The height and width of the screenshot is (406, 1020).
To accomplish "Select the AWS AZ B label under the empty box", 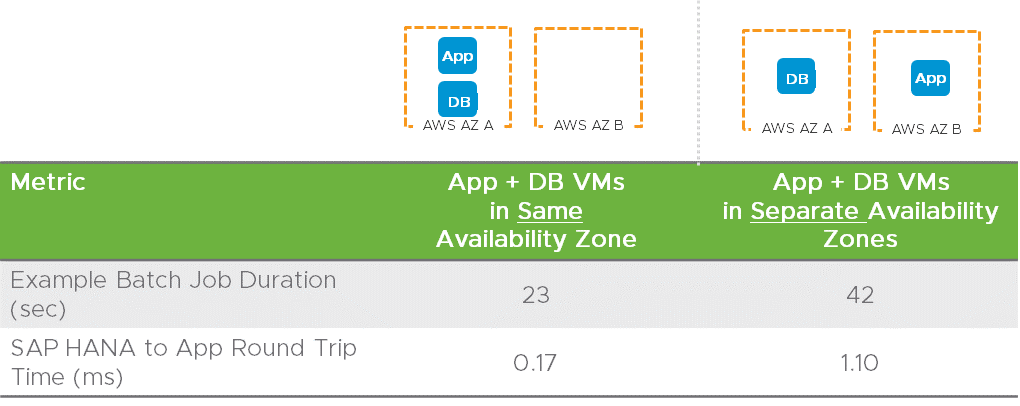I will pyautogui.click(x=588, y=125).
